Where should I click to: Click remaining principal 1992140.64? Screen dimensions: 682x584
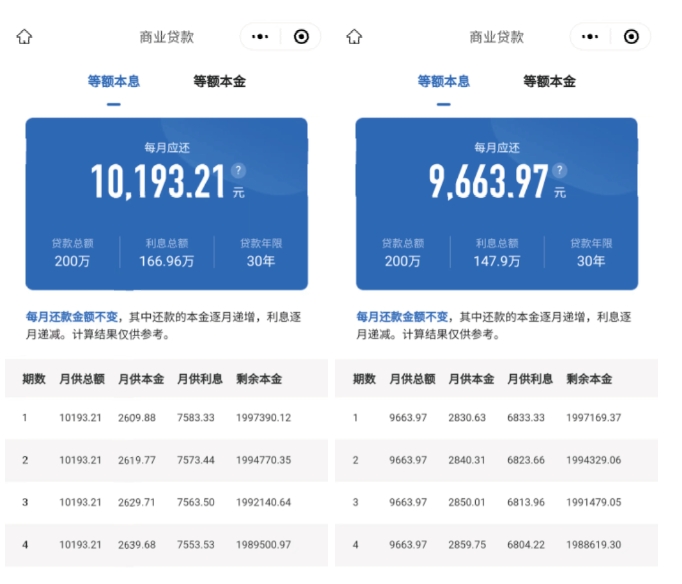[264, 502]
